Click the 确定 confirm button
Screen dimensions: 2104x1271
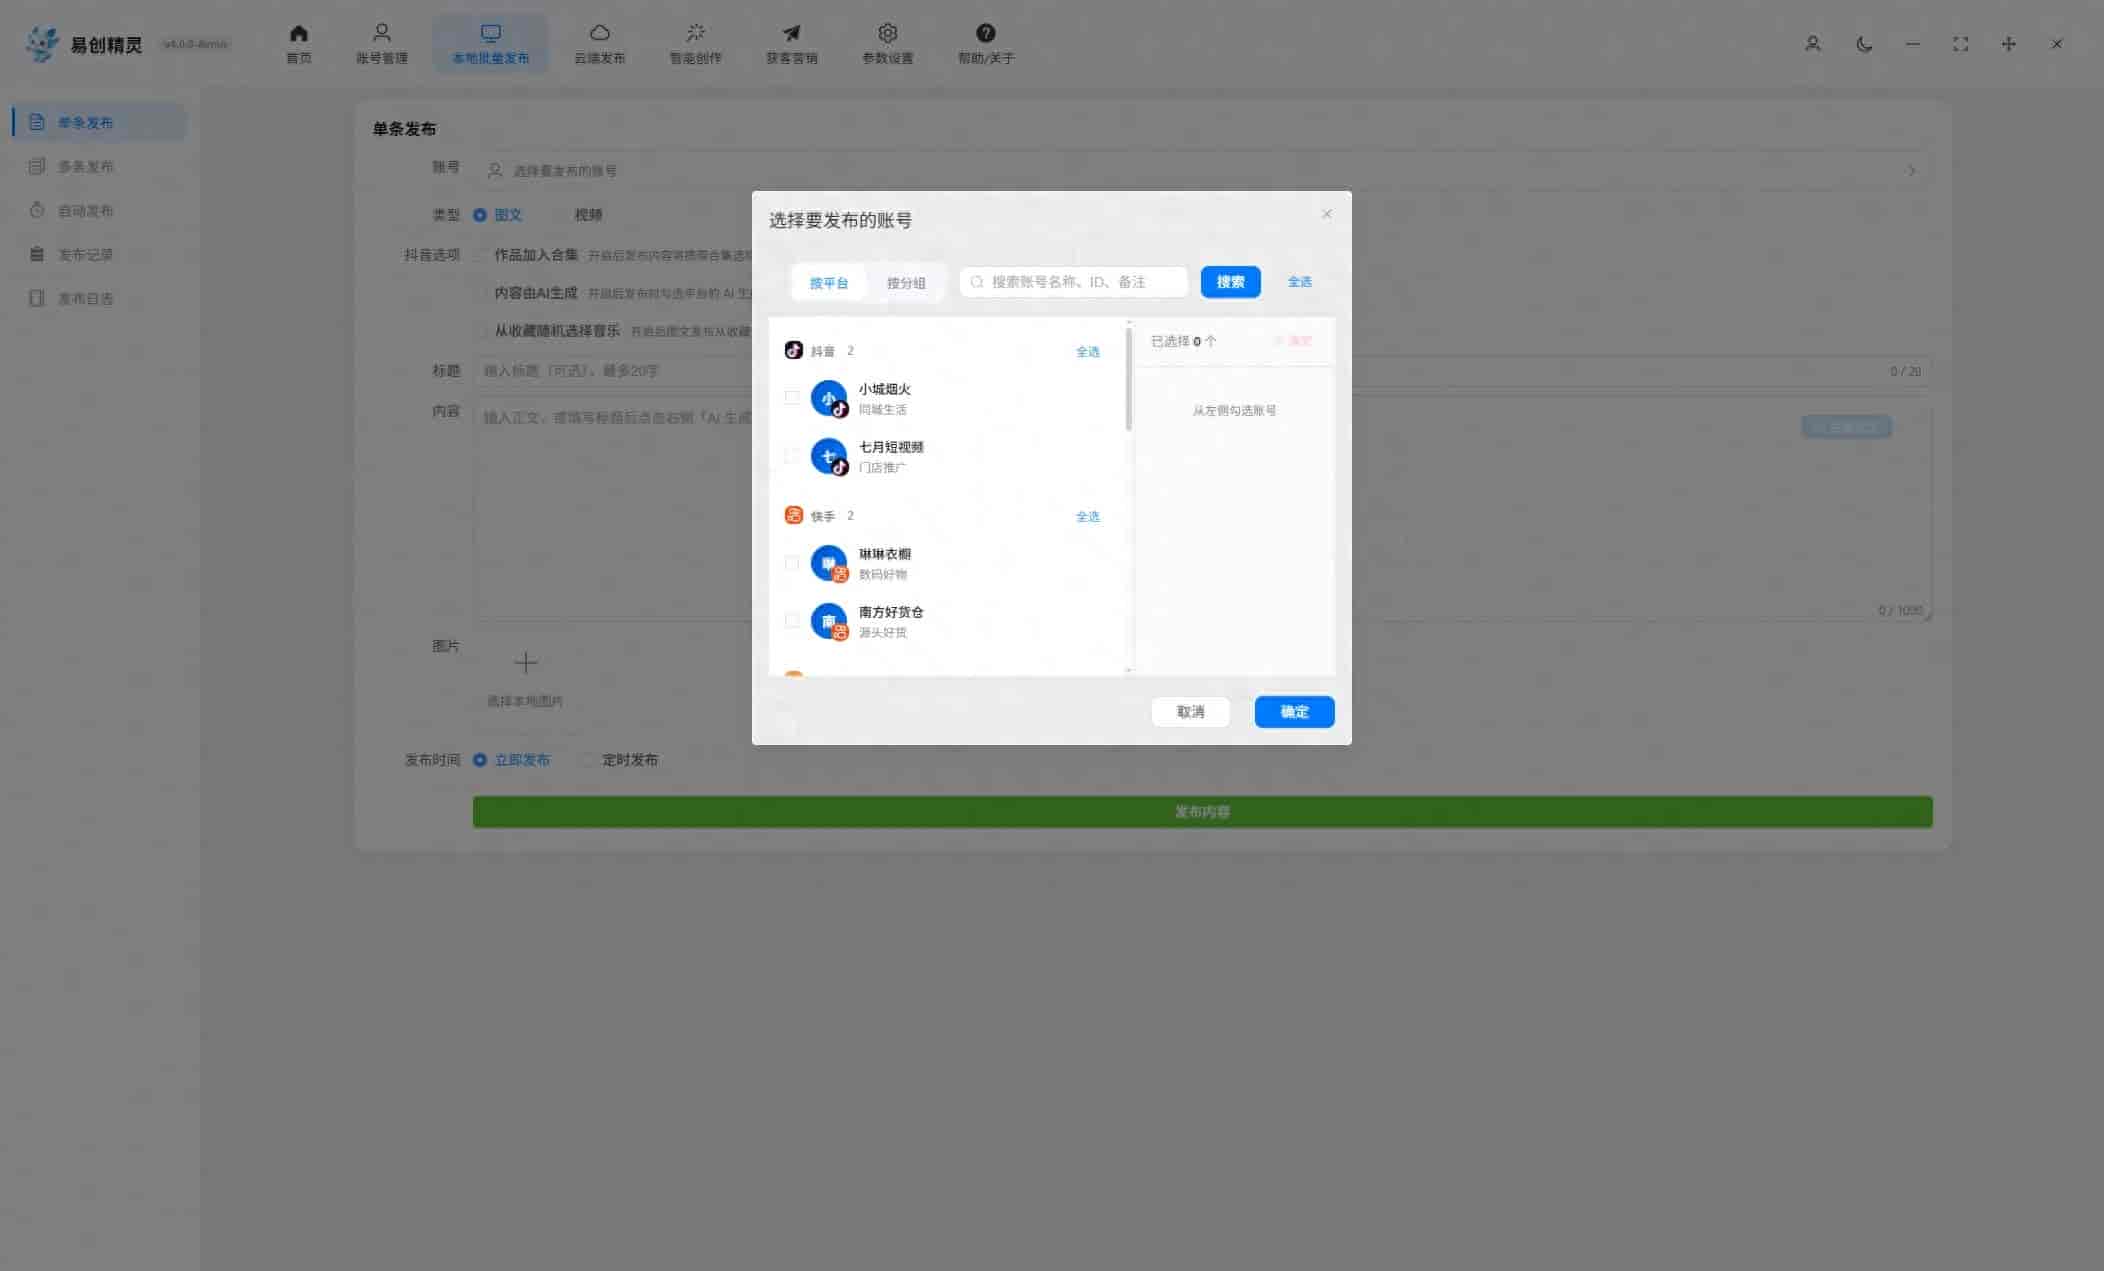[x=1294, y=712]
